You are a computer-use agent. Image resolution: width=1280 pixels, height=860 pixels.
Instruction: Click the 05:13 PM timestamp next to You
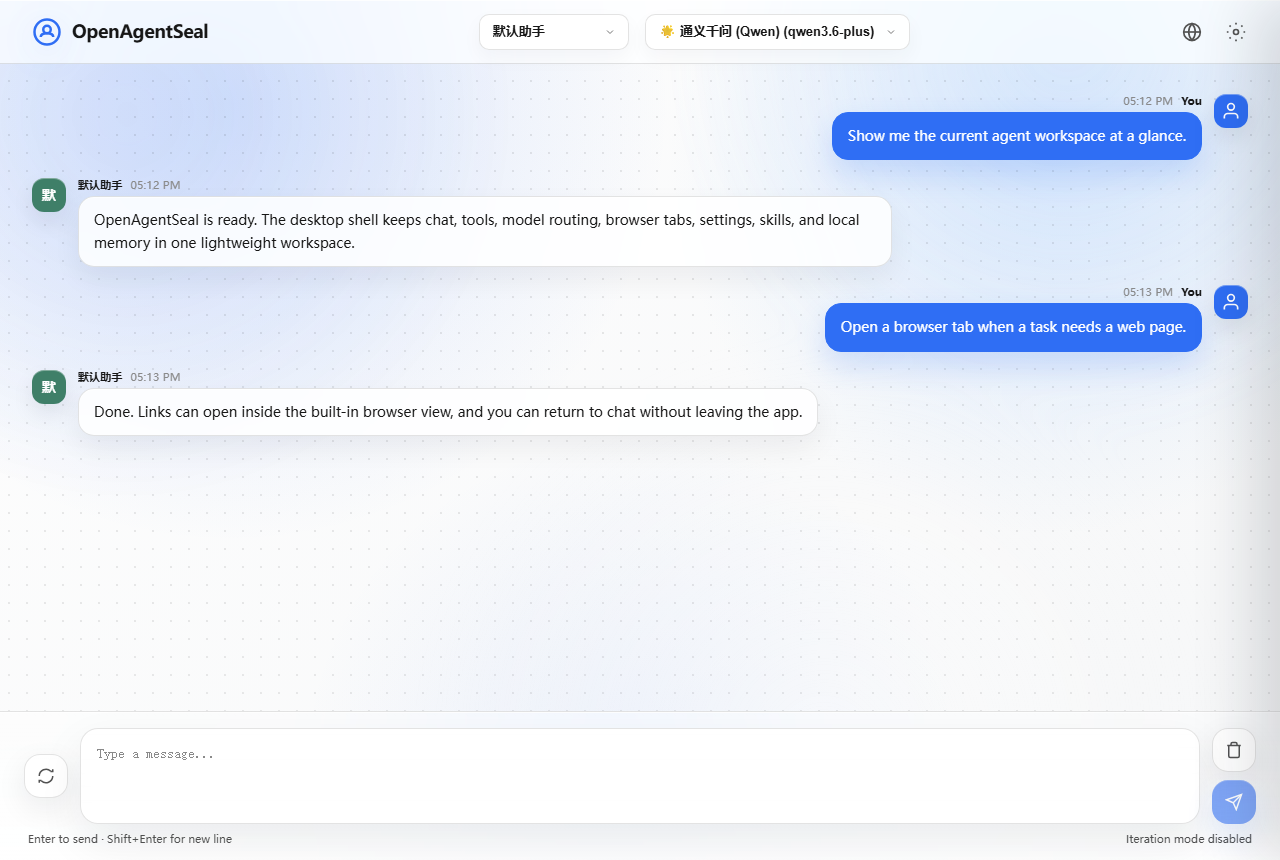[x=1148, y=292]
